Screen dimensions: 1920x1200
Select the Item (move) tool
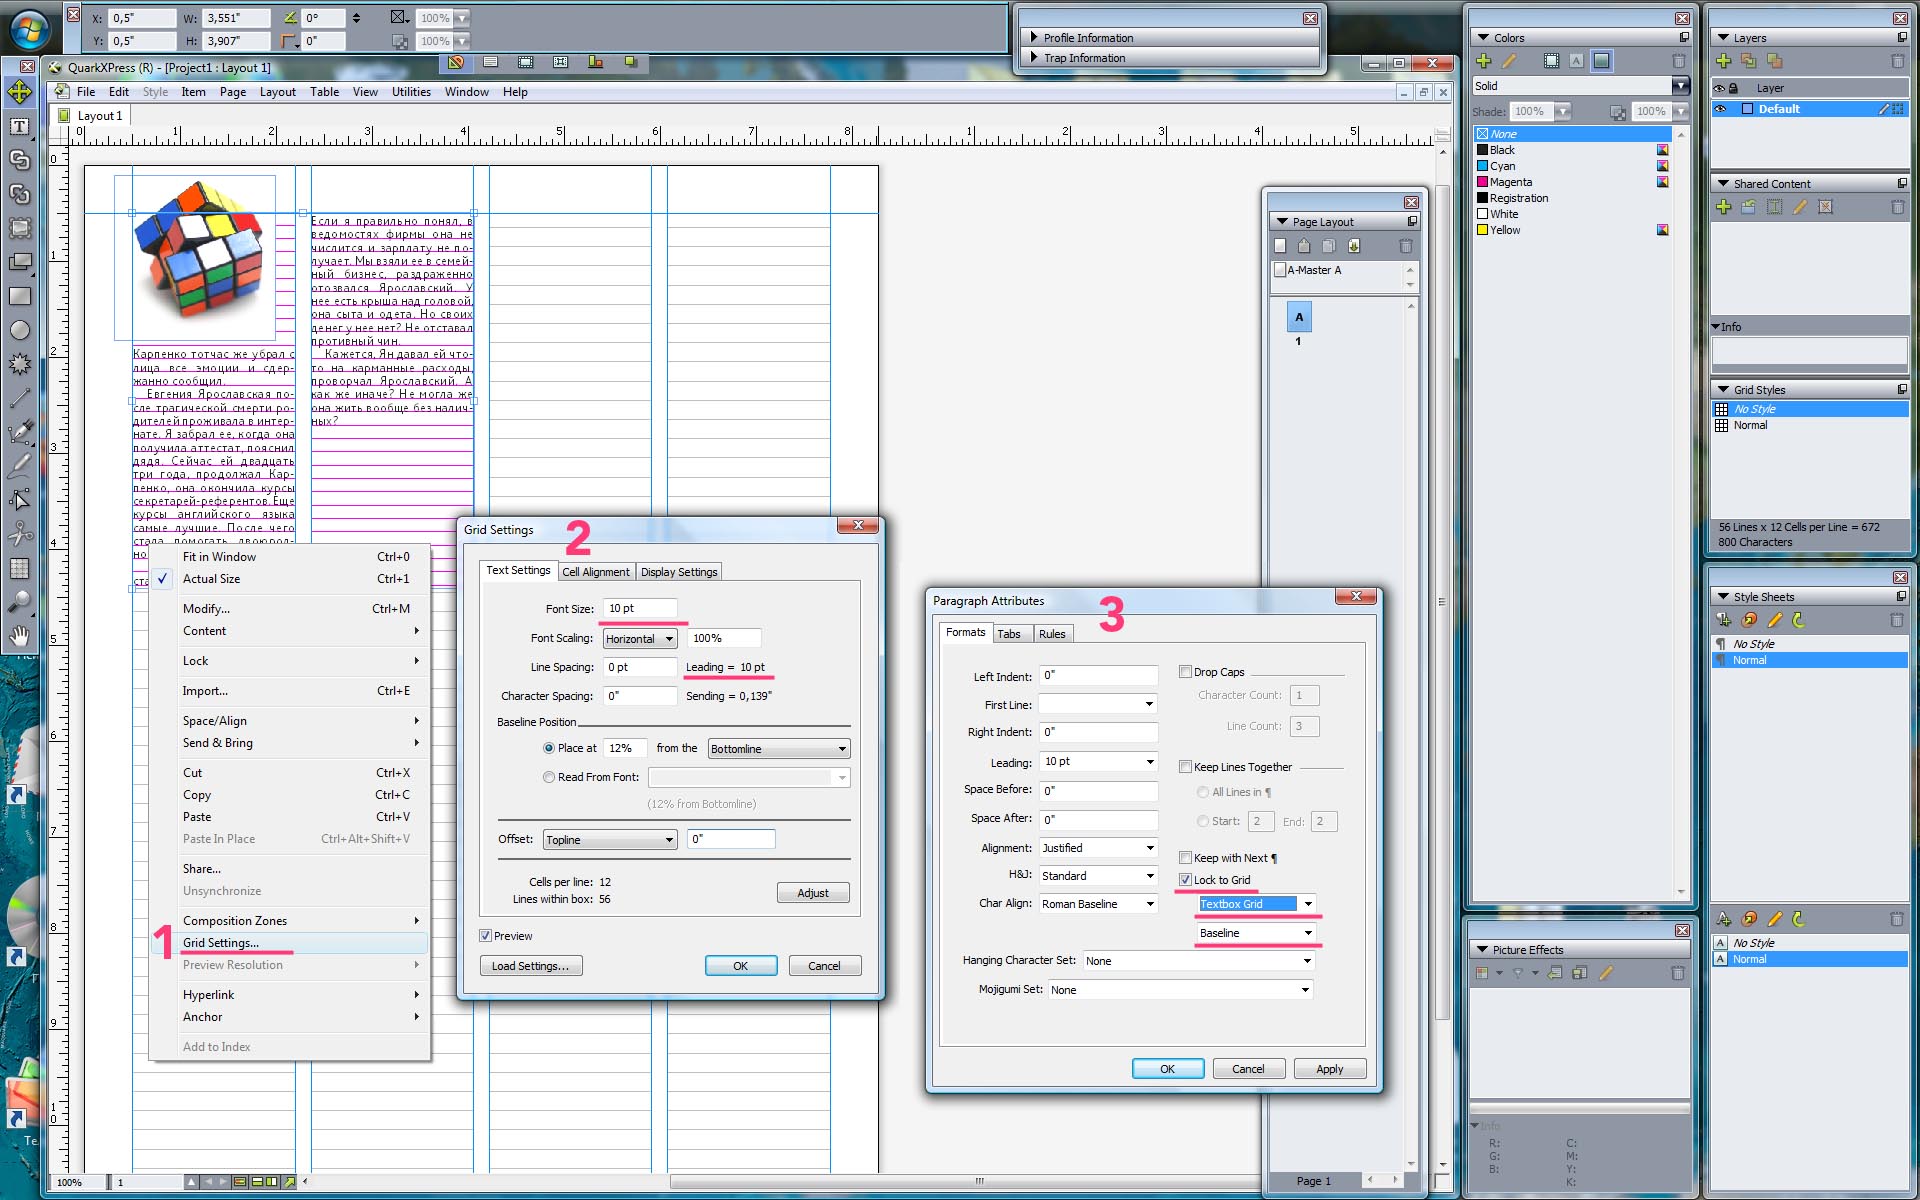coord(19,93)
